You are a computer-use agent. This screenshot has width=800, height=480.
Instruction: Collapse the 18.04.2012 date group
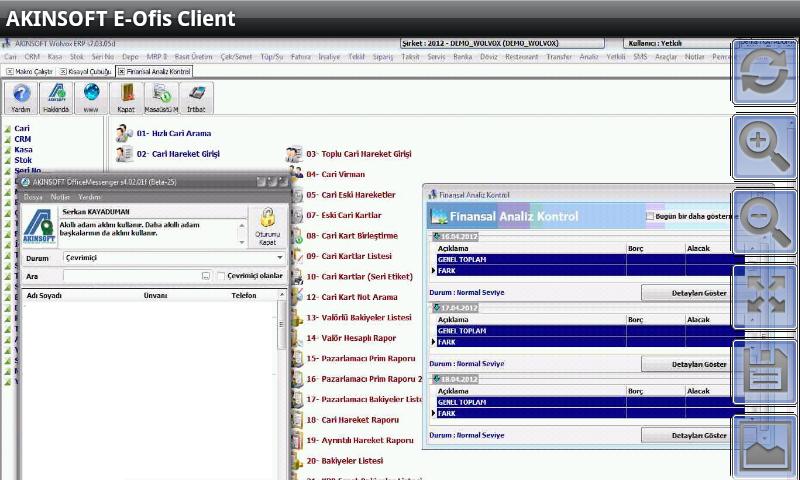437,380
